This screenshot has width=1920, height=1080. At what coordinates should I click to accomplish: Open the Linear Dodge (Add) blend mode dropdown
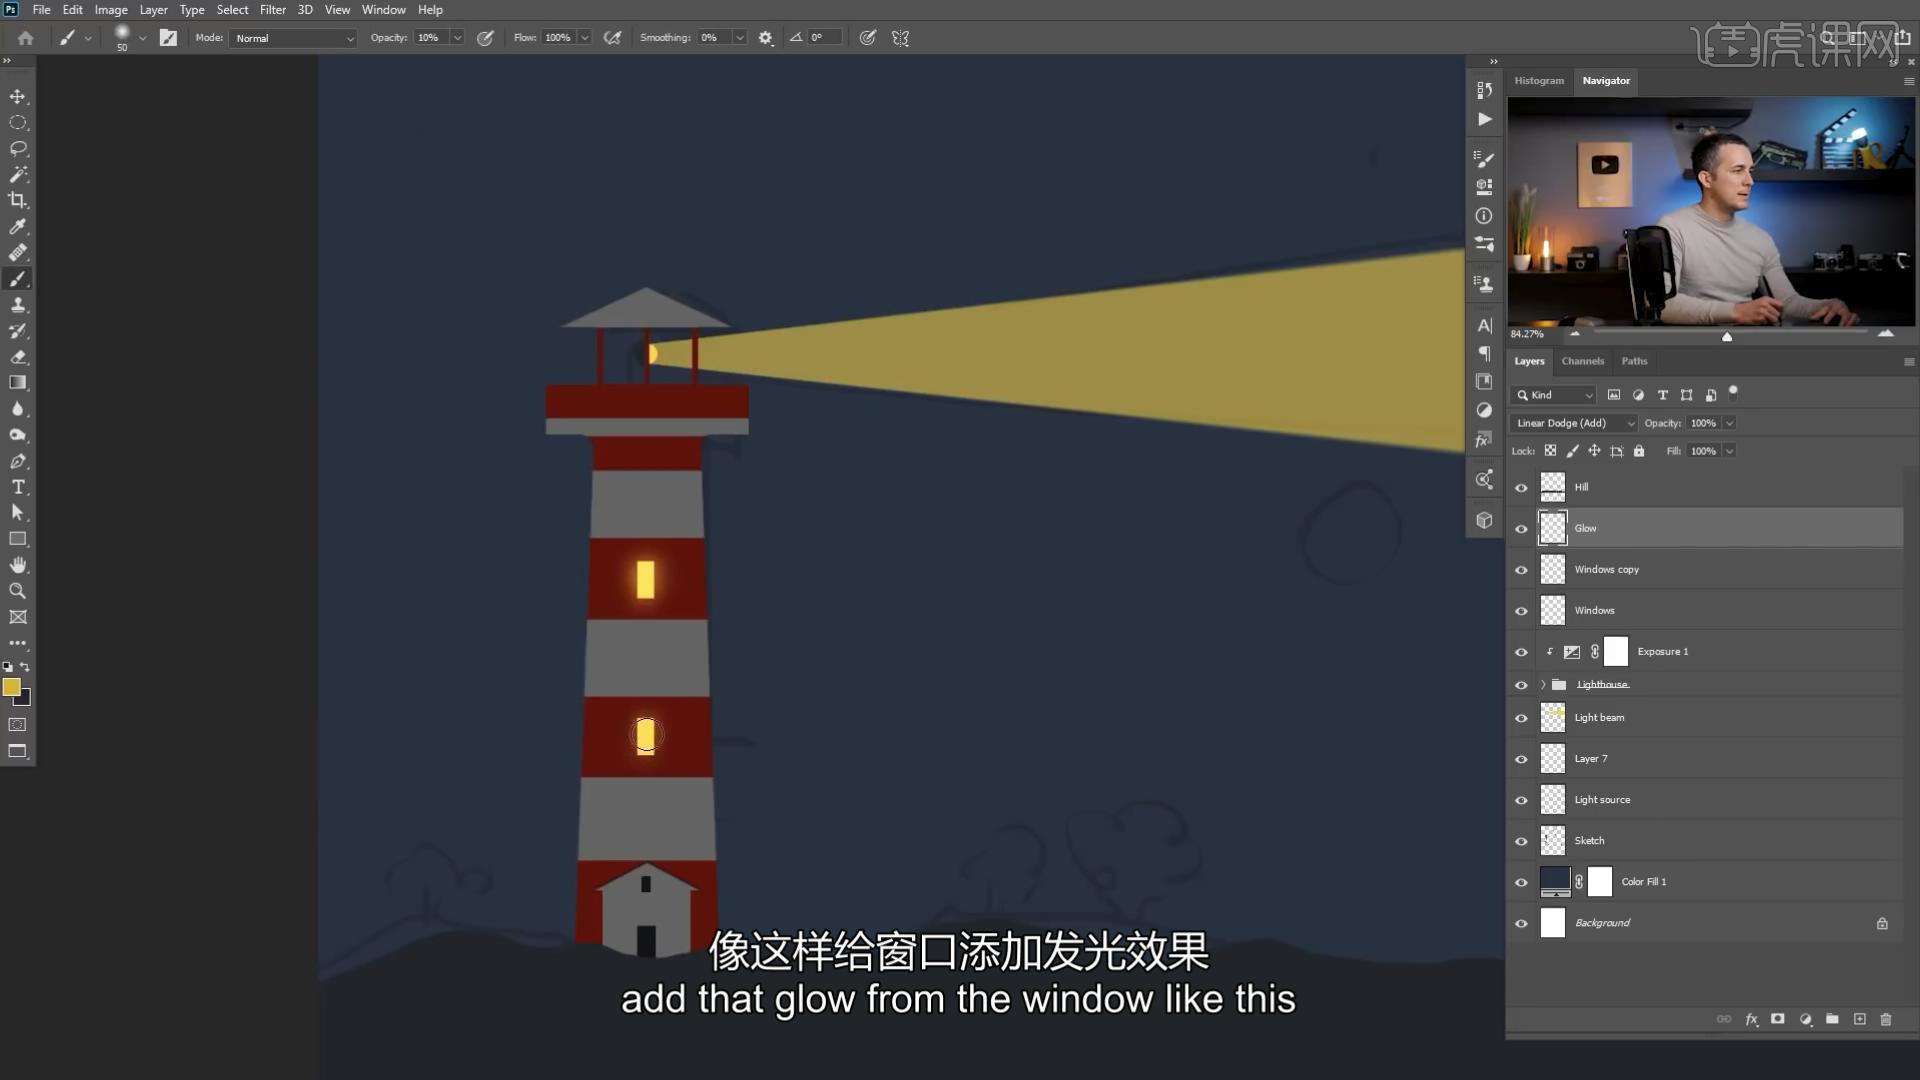(1574, 423)
